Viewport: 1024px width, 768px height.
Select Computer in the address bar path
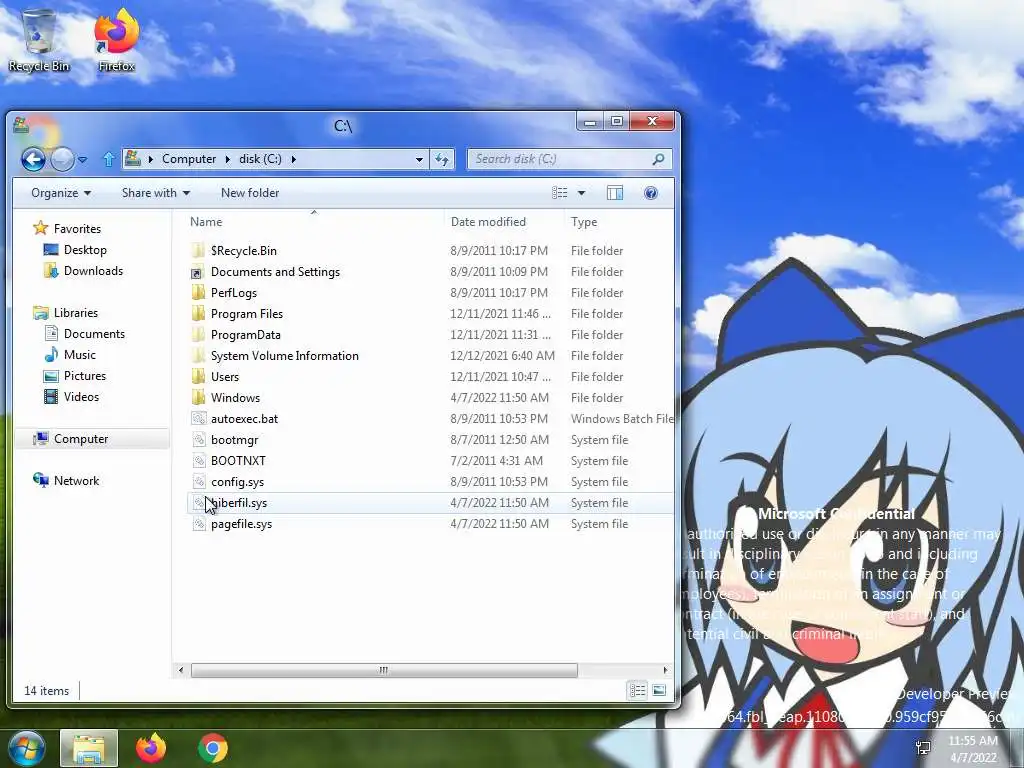coord(189,159)
